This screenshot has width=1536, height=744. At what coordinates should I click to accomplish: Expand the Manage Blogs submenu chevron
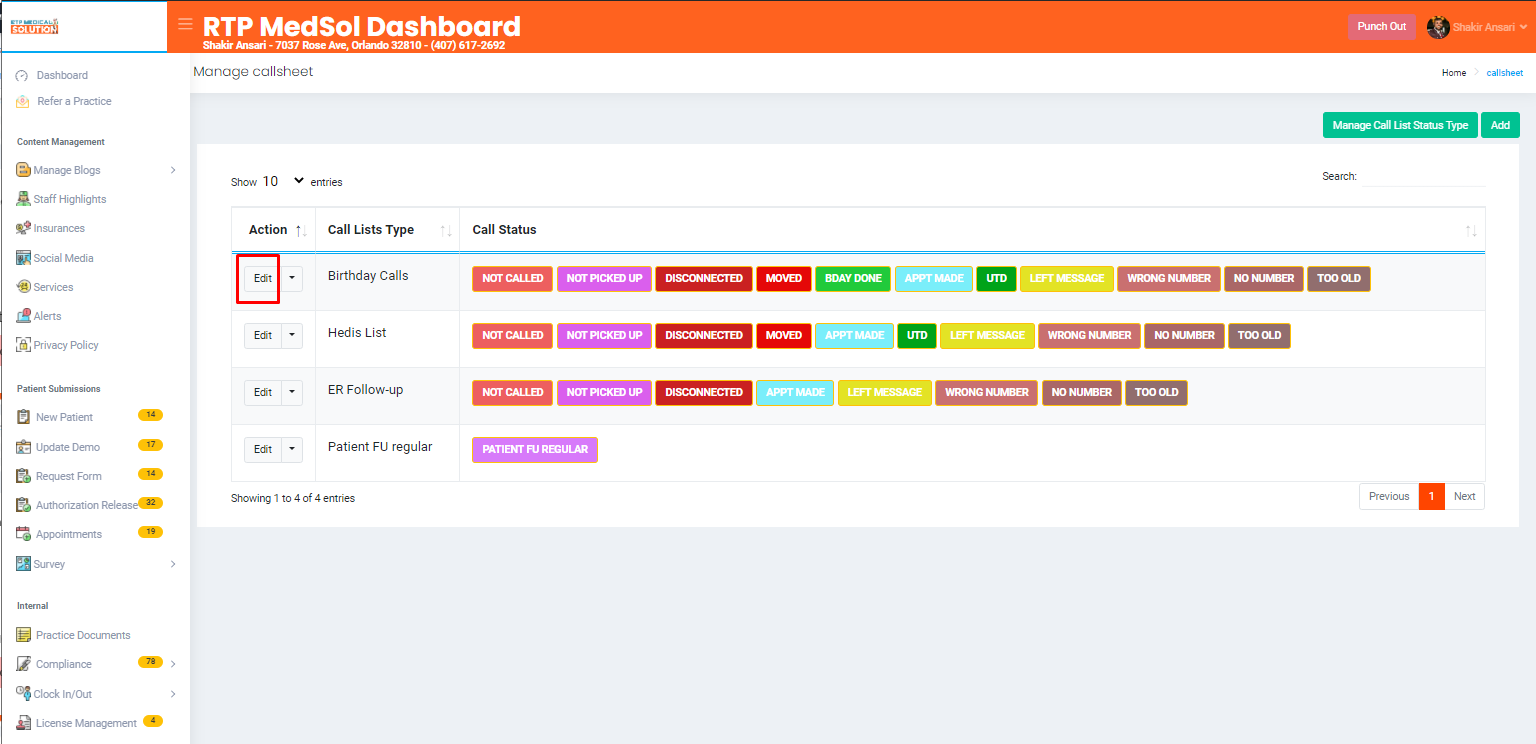pos(173,170)
